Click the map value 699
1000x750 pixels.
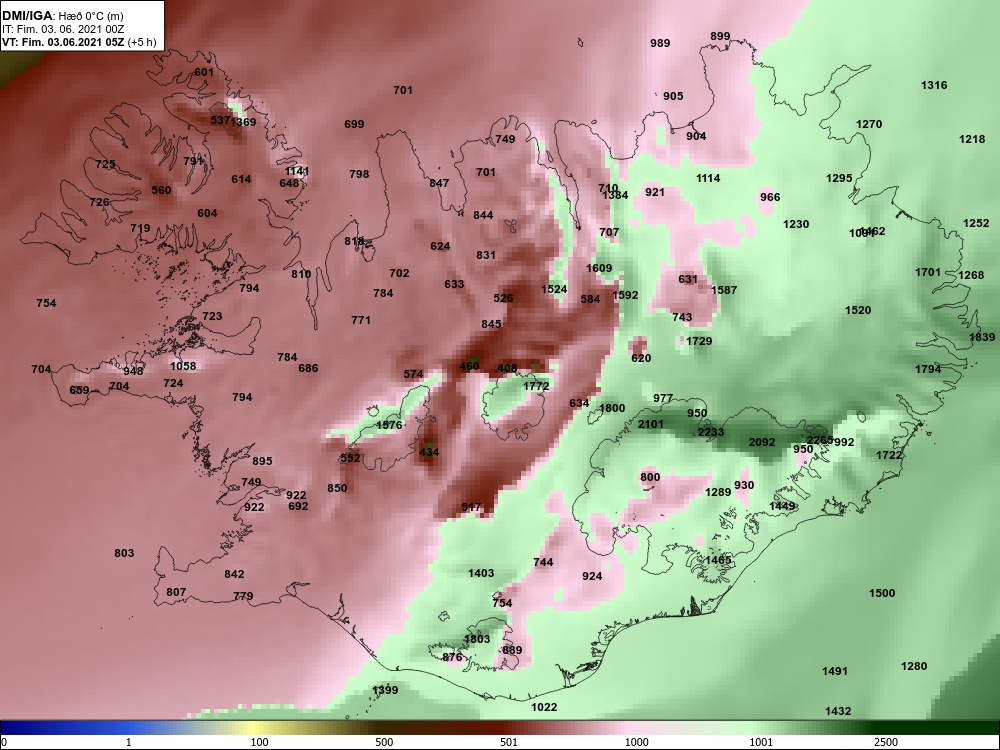(x=354, y=124)
